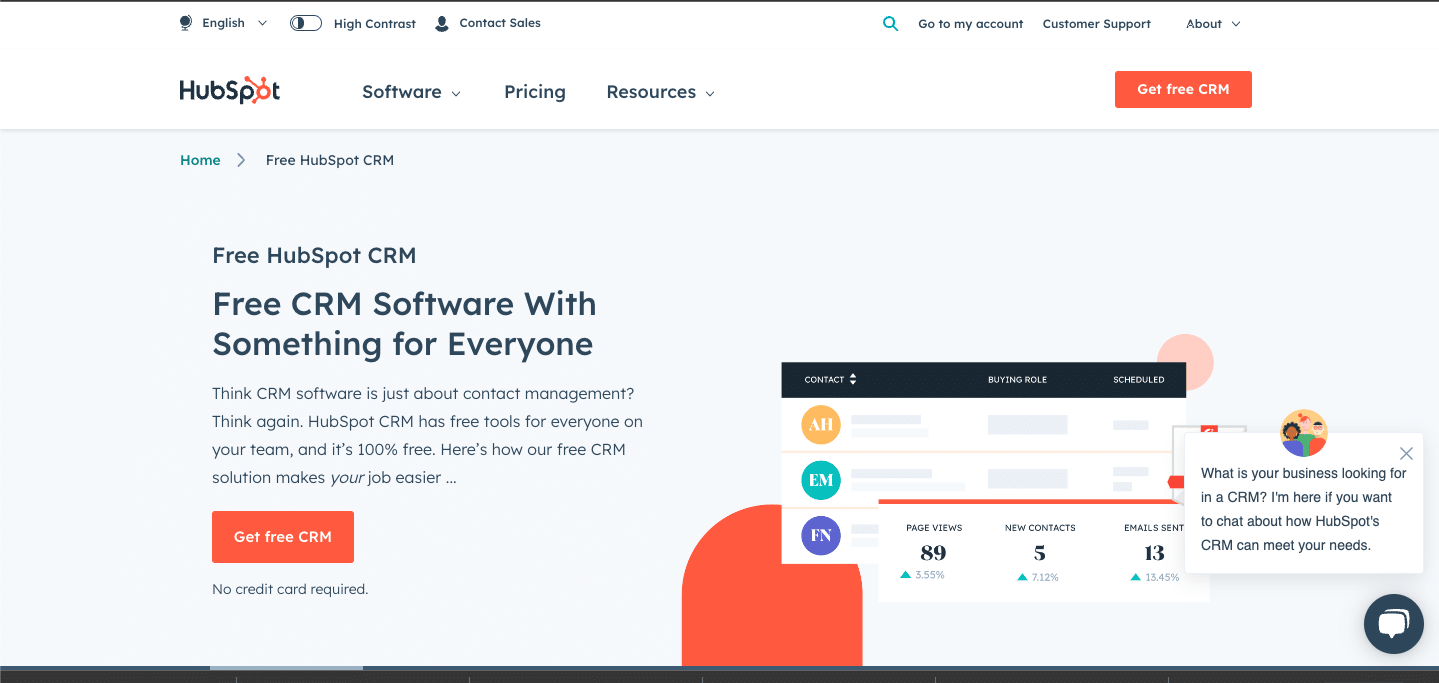Click the AH contact avatar
The height and width of the screenshot is (683, 1439).
(821, 425)
